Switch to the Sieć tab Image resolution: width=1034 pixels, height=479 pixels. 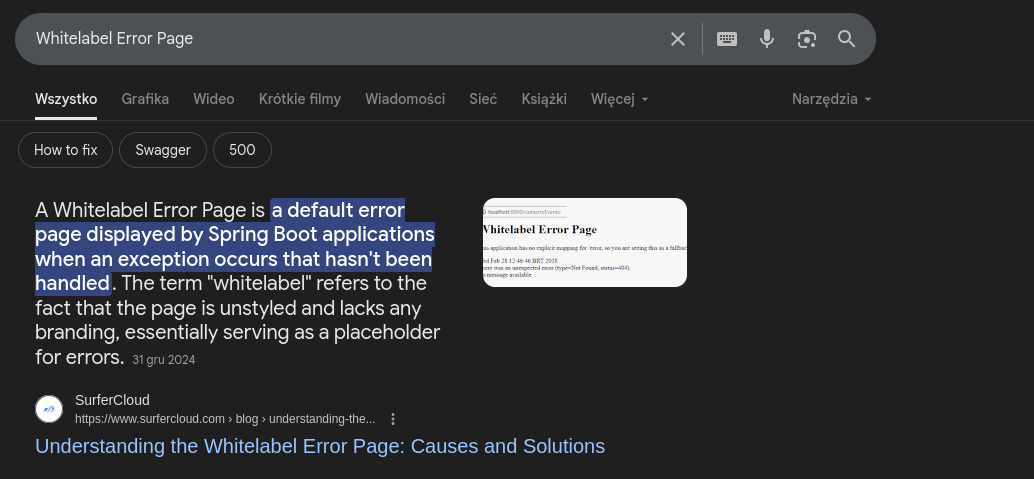(483, 99)
